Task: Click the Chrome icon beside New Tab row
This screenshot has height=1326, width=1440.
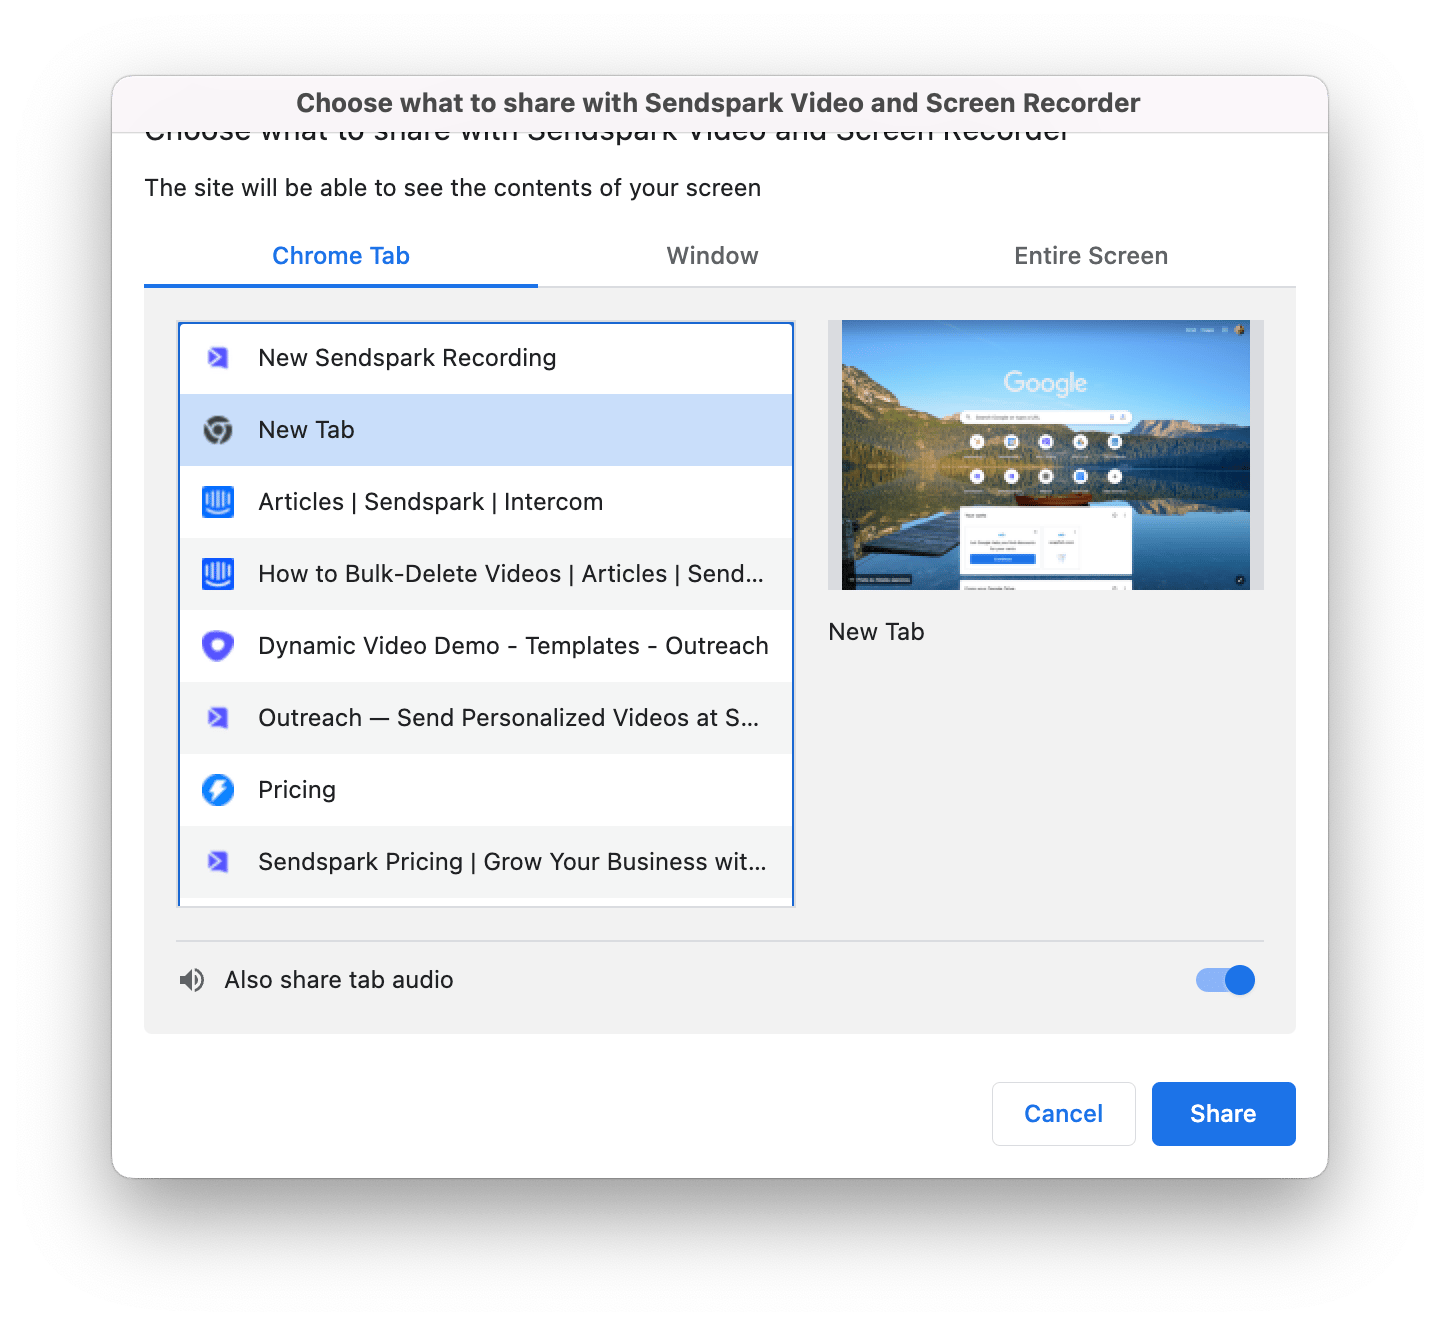Action: coord(218,430)
